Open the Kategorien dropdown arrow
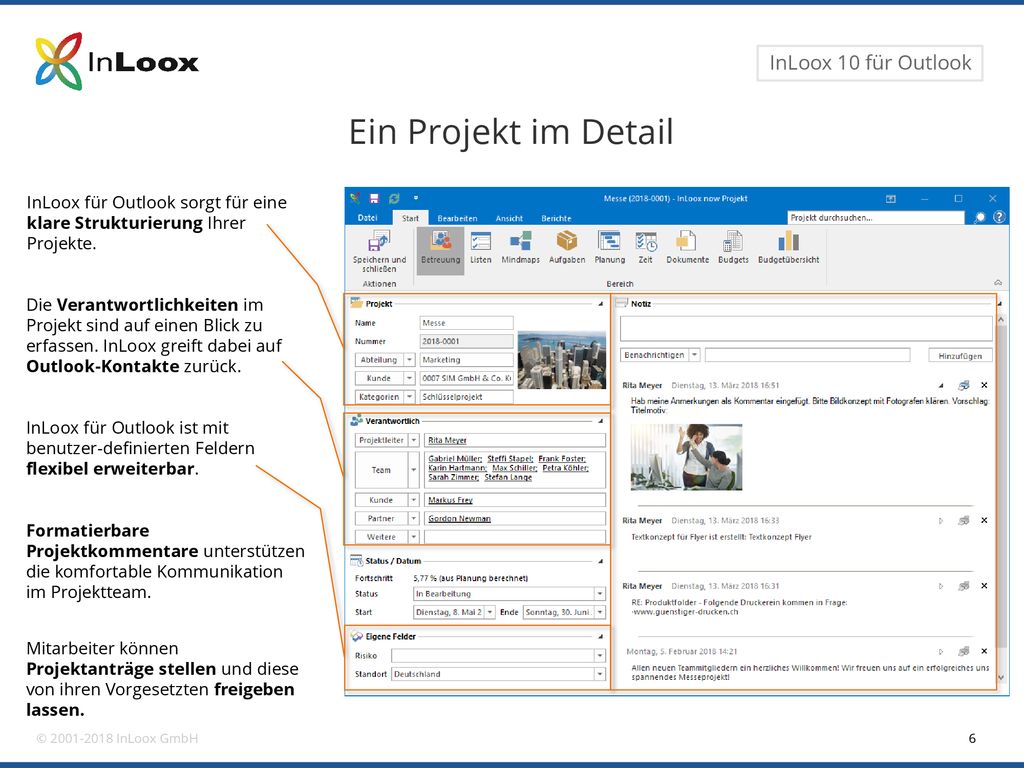Screen dimensions: 1024x768 (409, 396)
